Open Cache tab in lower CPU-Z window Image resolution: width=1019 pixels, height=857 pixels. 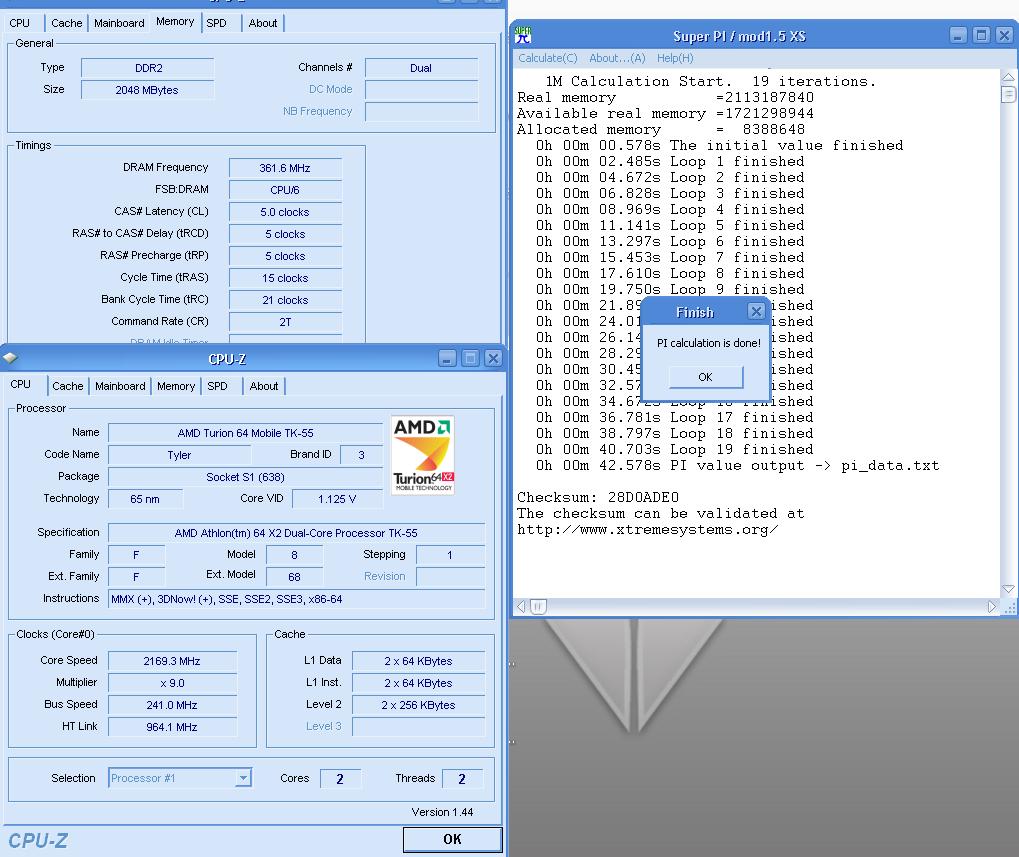pos(68,386)
